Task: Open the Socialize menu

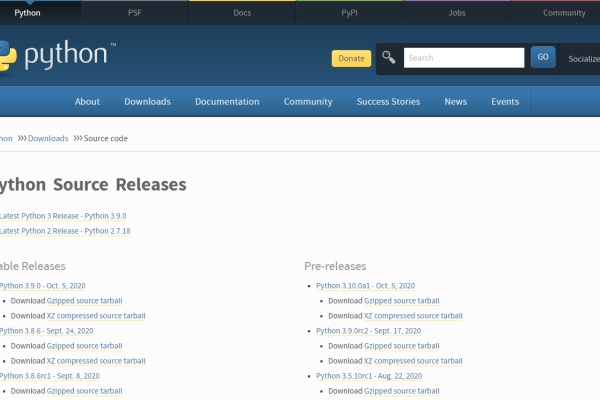Action: click(584, 59)
